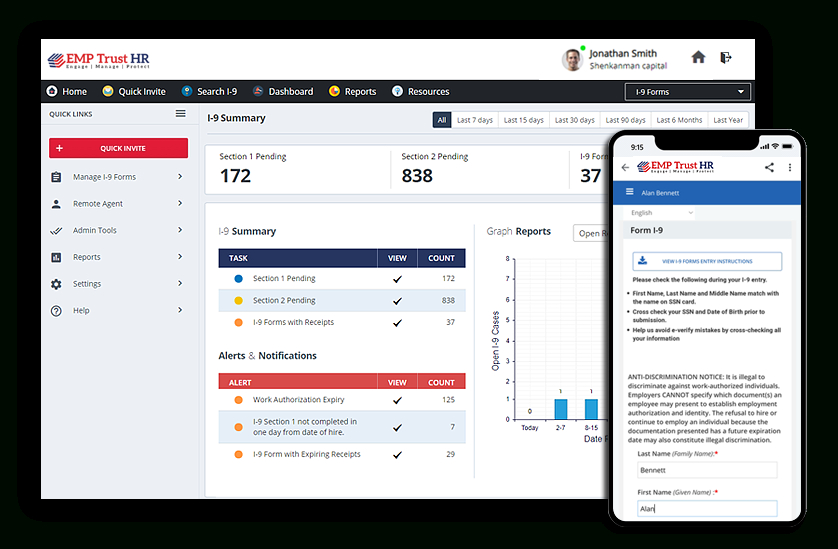Click the Manage I-9 Forms clipboard icon
The image size is (838, 549).
(56, 177)
